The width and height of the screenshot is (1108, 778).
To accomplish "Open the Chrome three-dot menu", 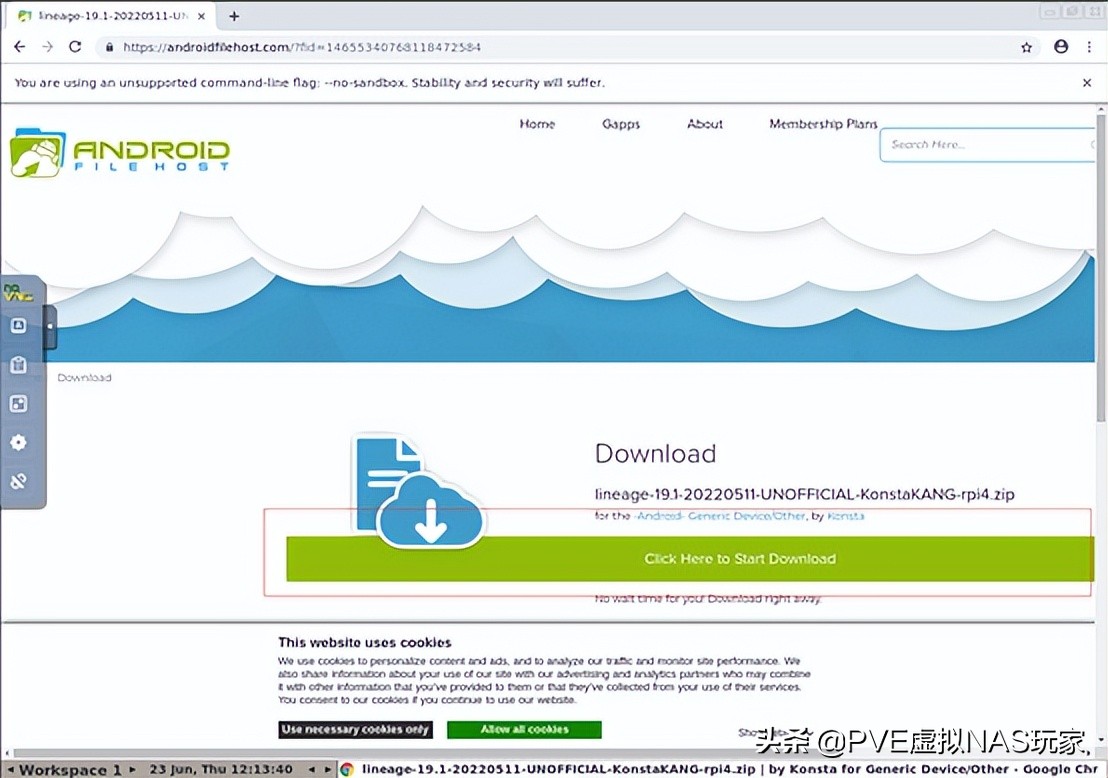I will tap(1089, 47).
